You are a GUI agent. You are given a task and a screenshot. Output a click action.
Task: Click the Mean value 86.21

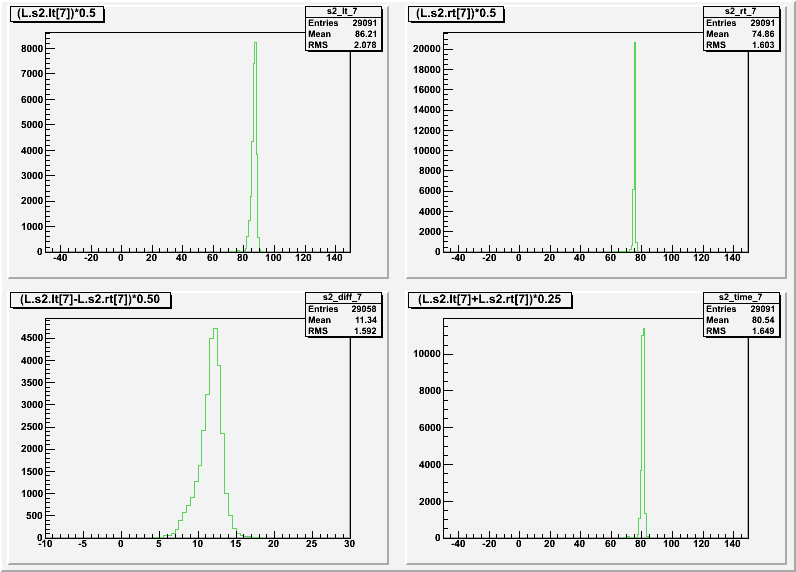click(x=366, y=34)
